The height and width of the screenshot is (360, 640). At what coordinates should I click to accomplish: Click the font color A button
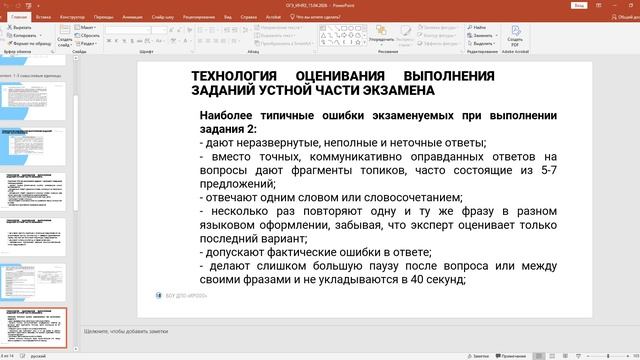[x=185, y=41]
